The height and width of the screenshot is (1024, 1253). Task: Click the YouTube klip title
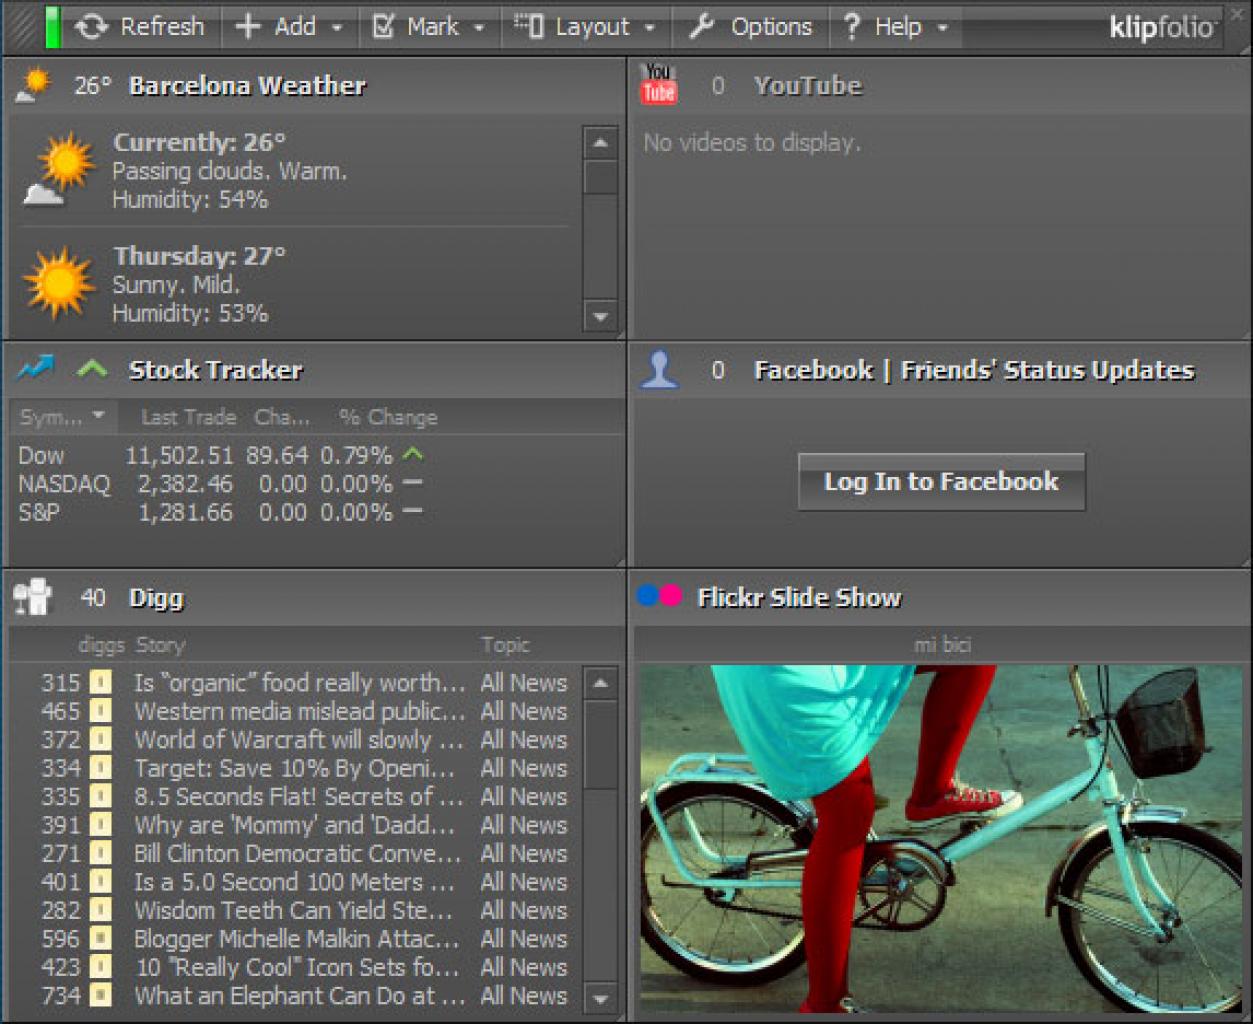click(808, 86)
